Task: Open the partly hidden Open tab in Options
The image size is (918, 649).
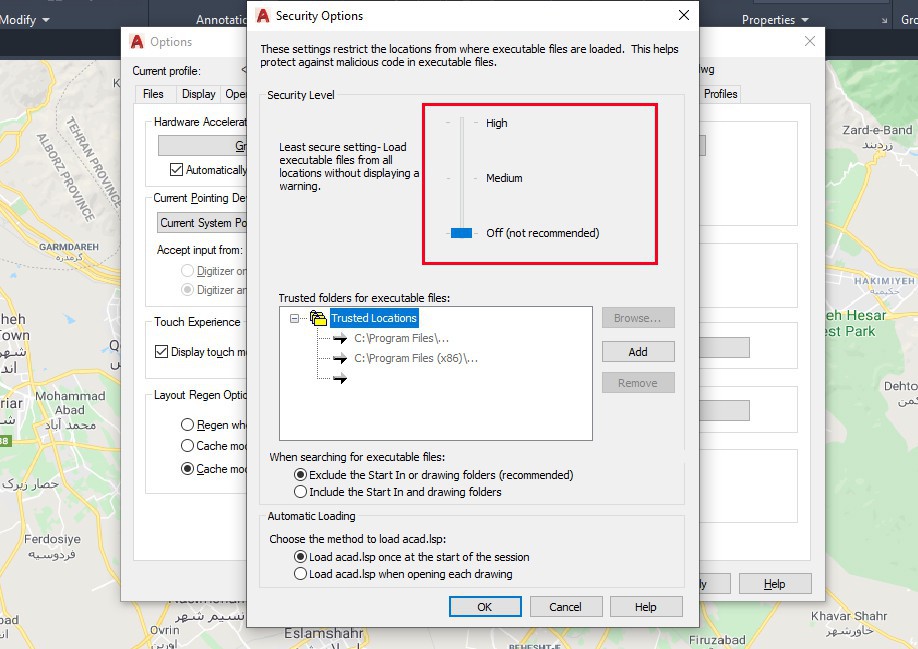Action: click(x=235, y=94)
